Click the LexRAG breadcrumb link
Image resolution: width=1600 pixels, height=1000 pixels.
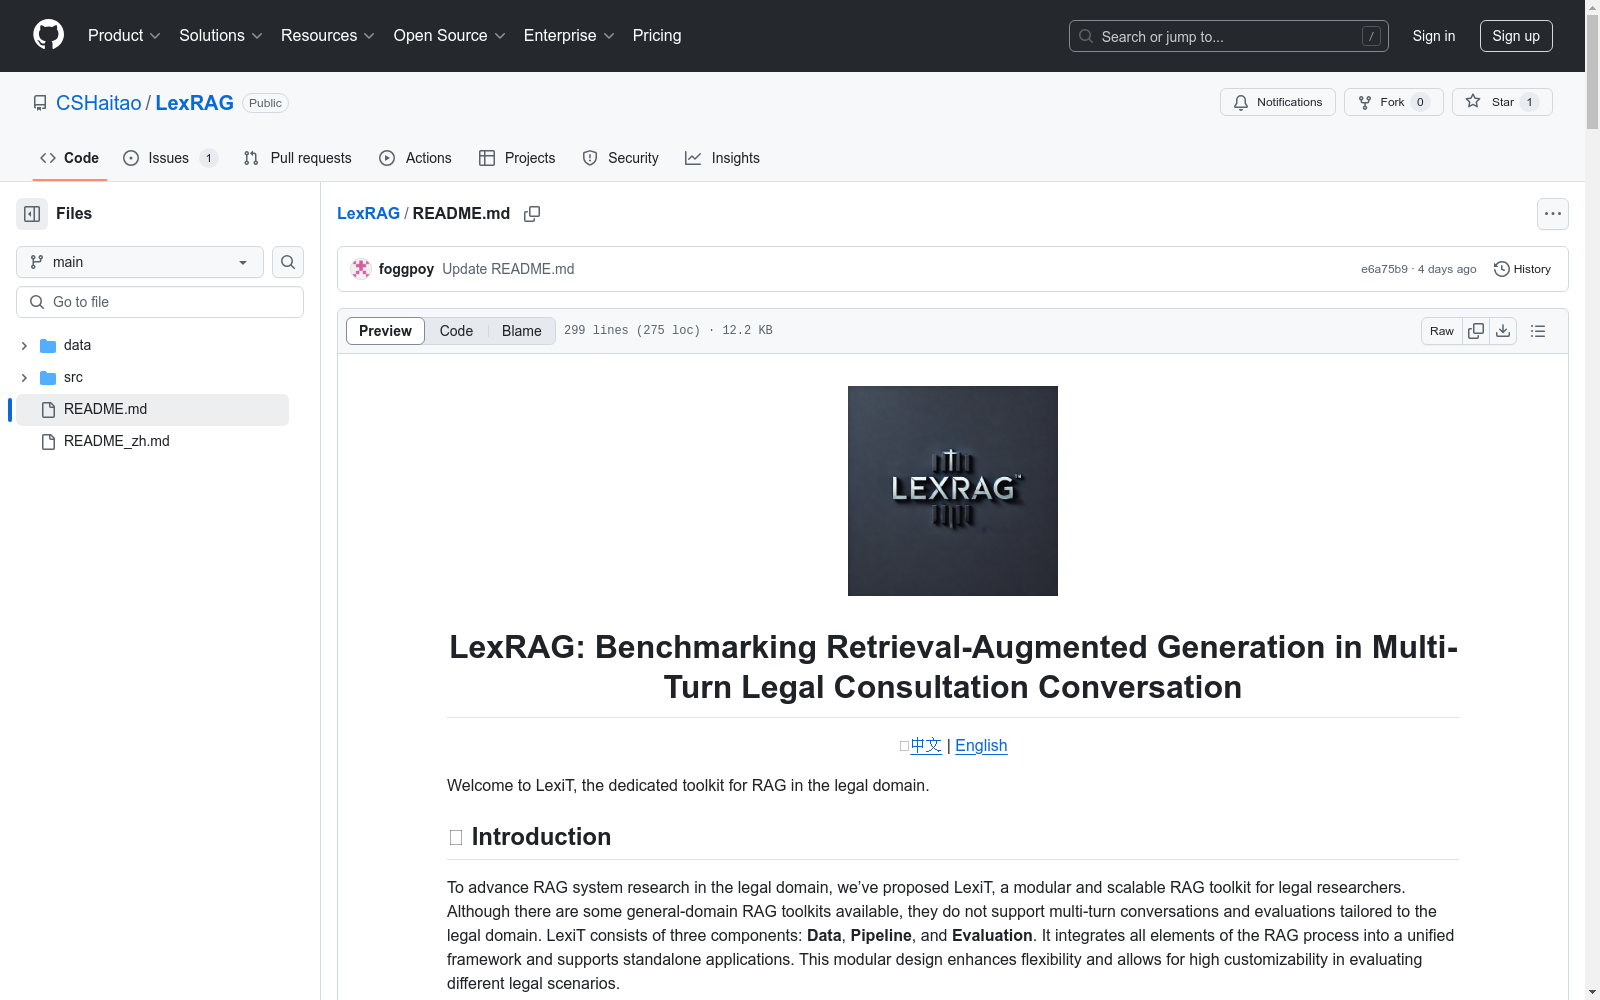pyautogui.click(x=368, y=213)
